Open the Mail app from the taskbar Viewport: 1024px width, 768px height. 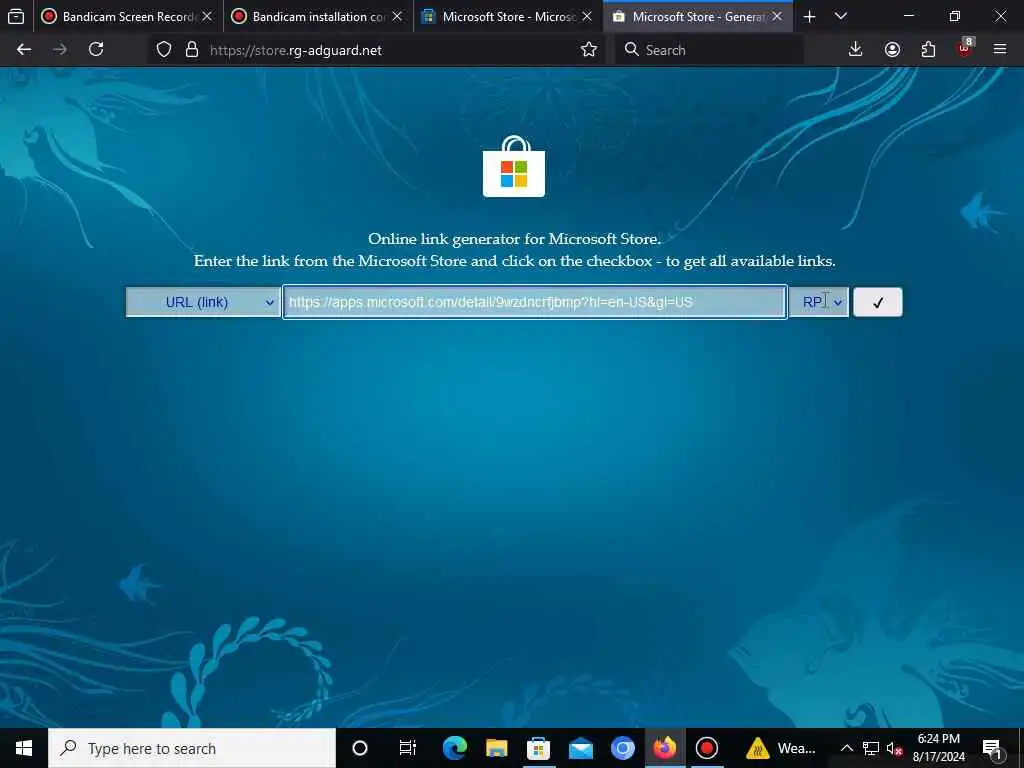(581, 748)
